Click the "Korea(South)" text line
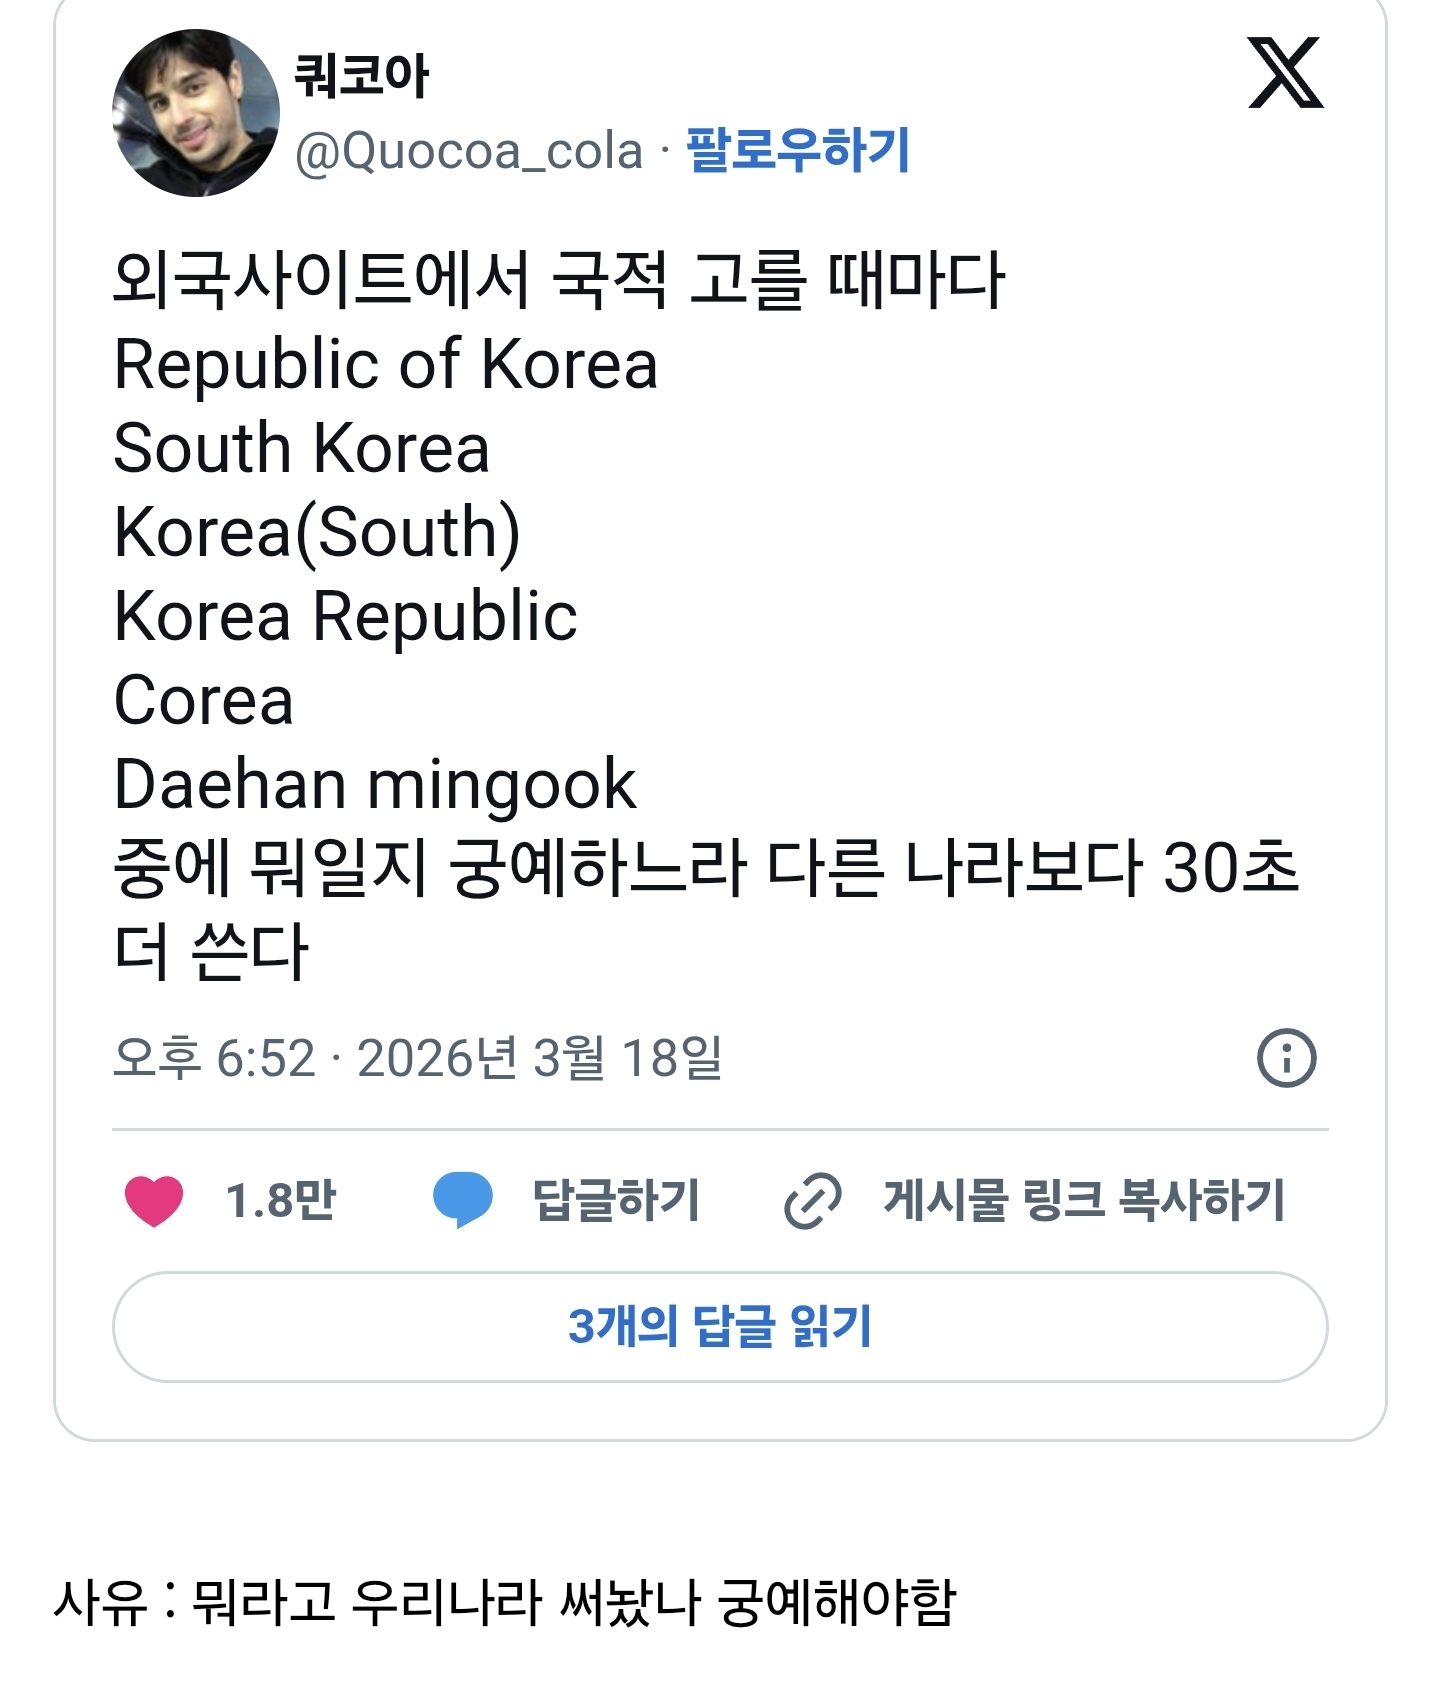Image resolution: width=1440 pixels, height=1701 pixels. tap(317, 532)
